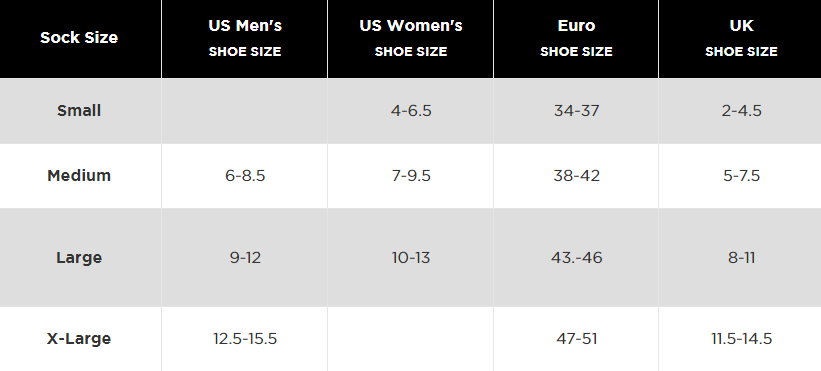This screenshot has width=821, height=371.
Task: Click the US Women's shoe size header
Action: point(411,38)
